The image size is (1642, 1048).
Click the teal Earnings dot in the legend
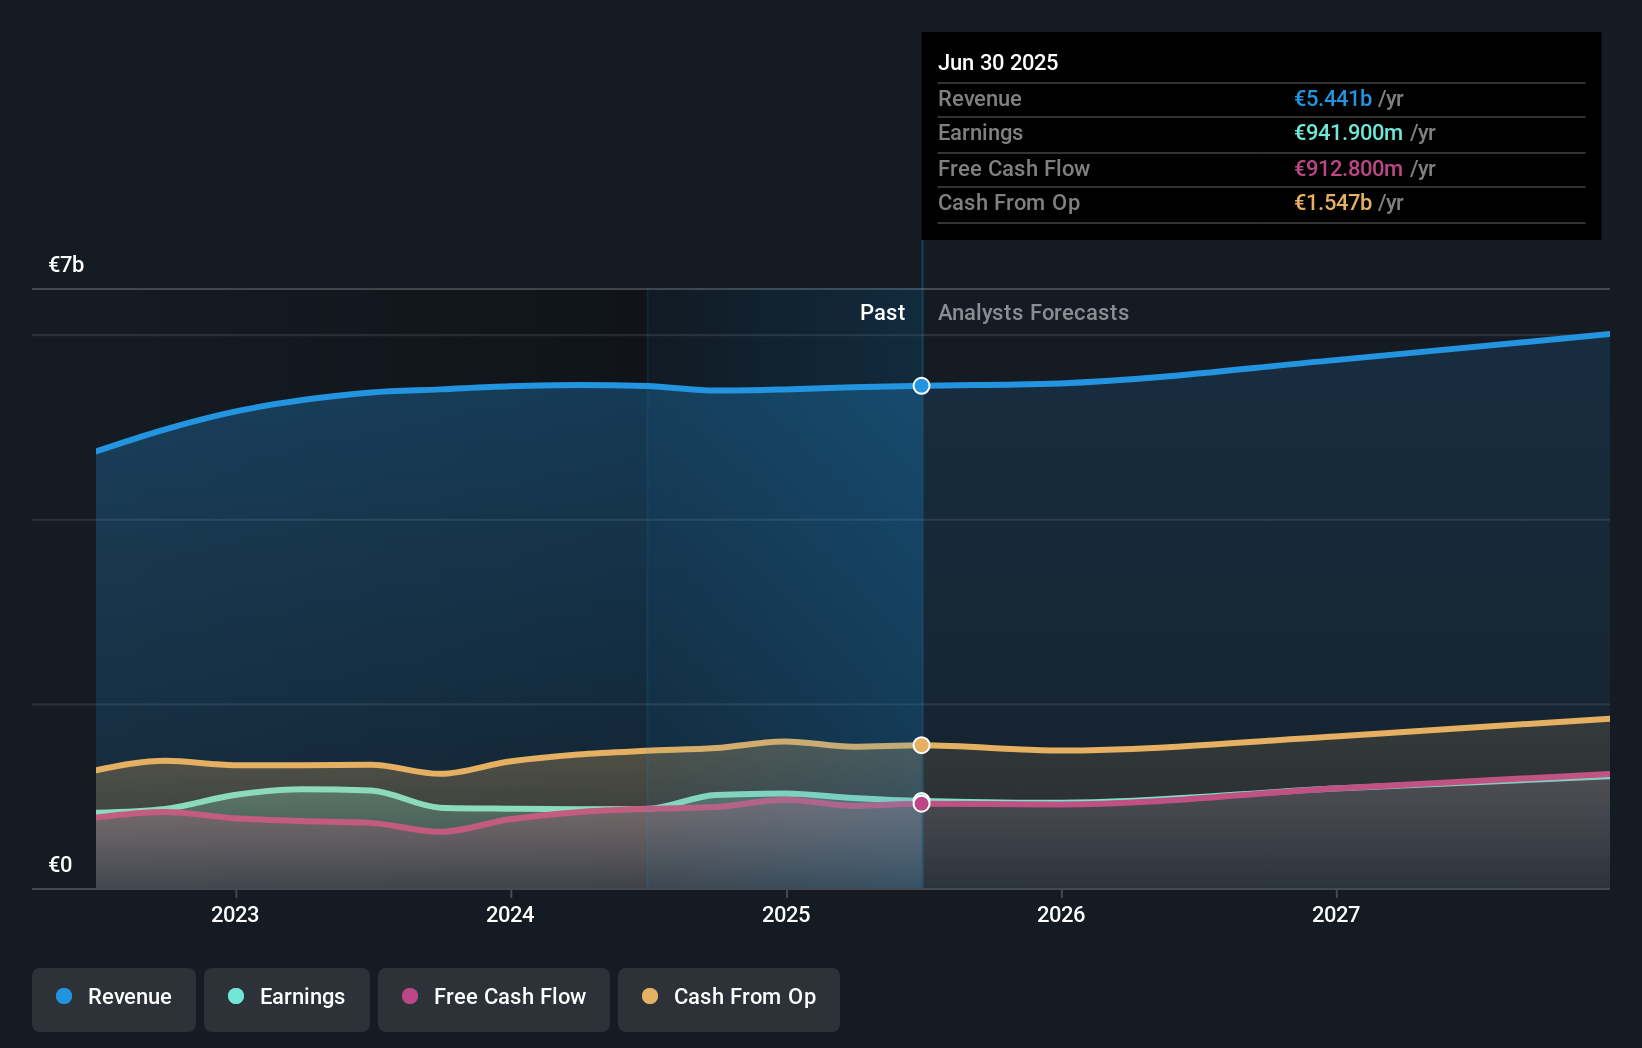tap(234, 997)
